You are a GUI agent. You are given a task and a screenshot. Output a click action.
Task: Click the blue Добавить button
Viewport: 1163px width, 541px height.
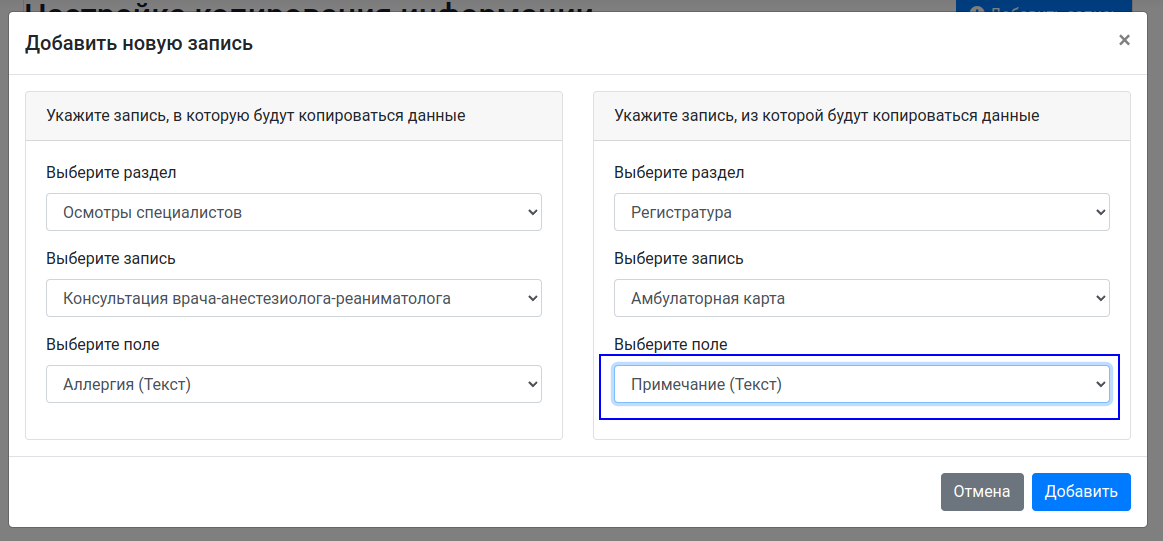(1080, 492)
